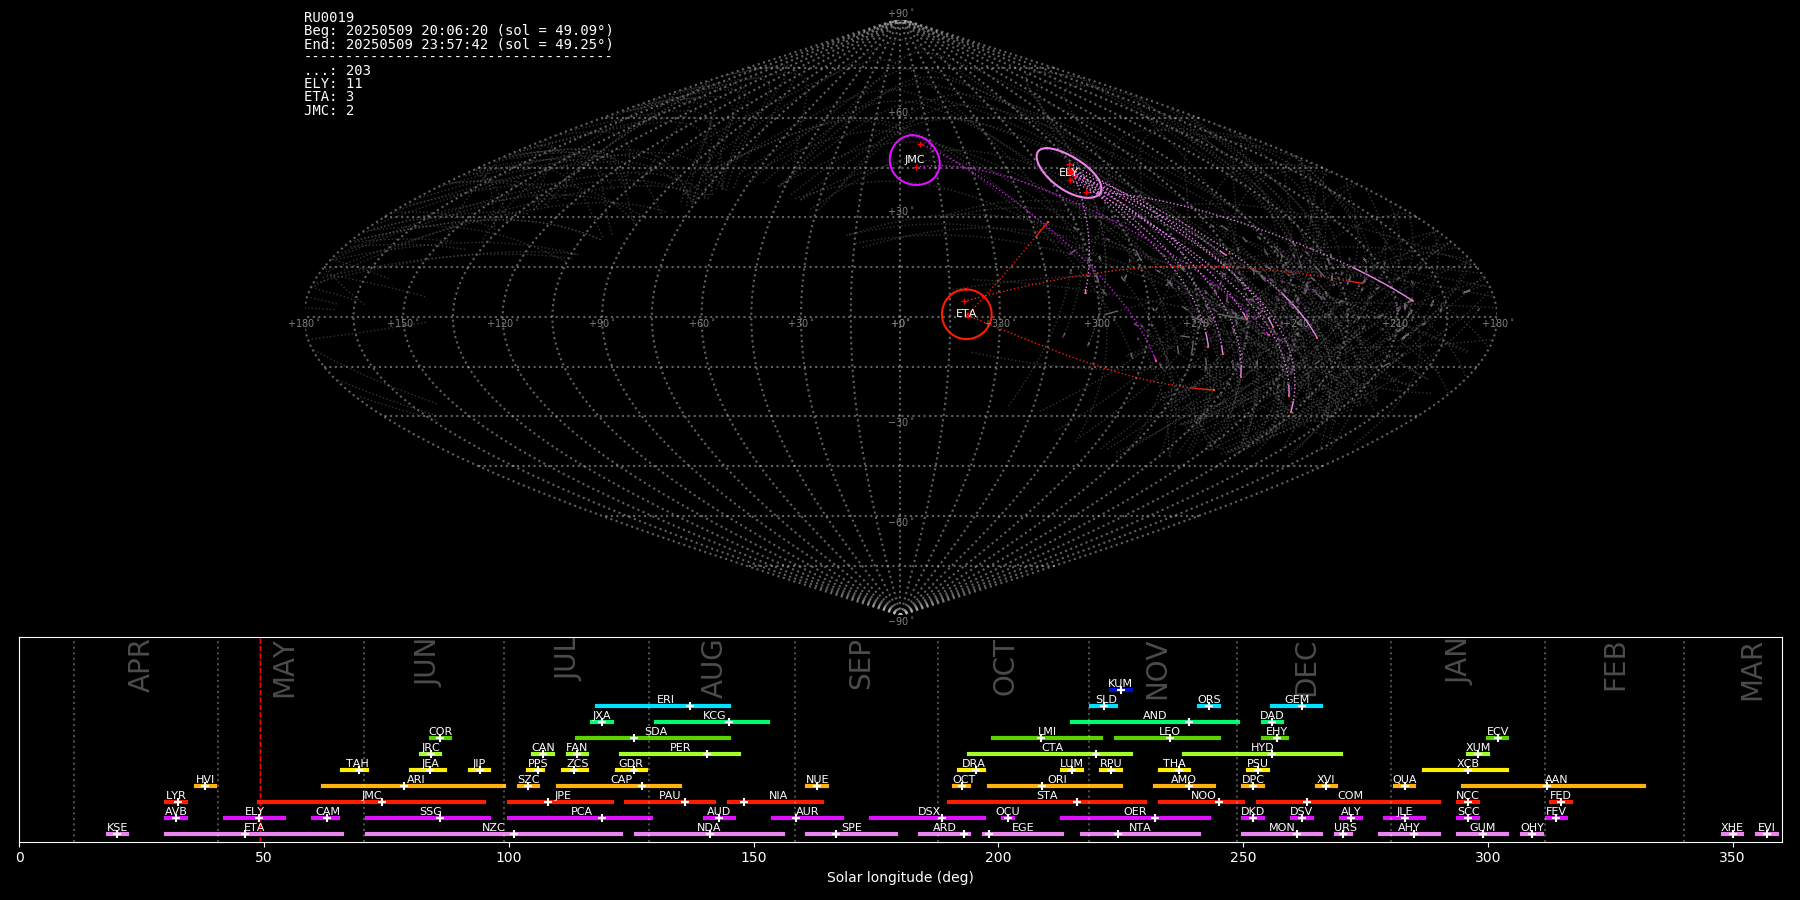Image resolution: width=1800 pixels, height=900 pixels.
Task: Click the LEO shower label in timeline
Action: (x=1170, y=732)
